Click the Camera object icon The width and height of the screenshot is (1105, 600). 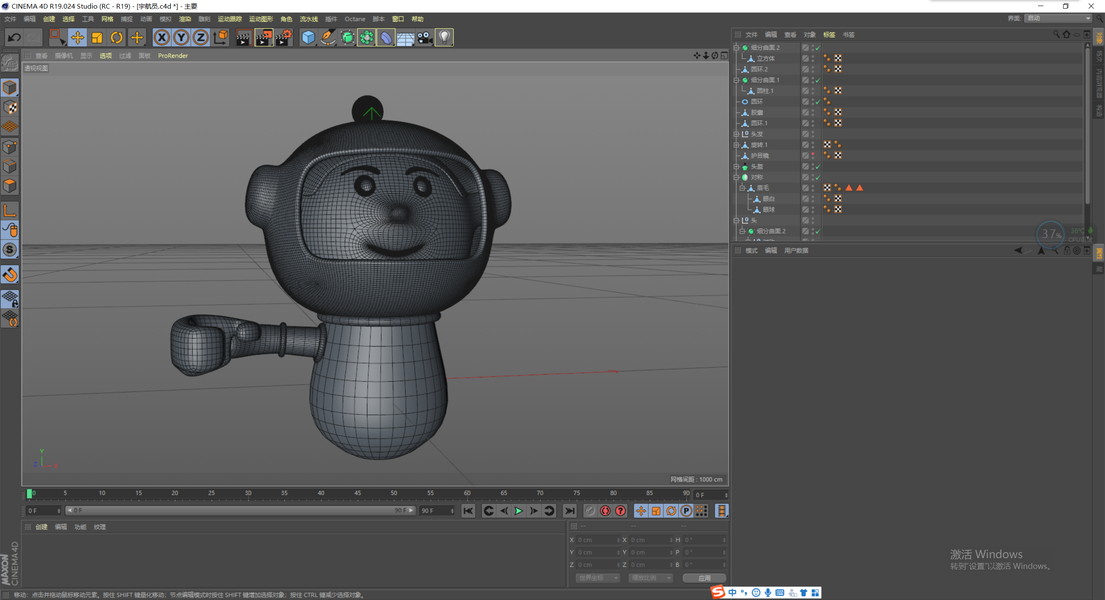coord(425,38)
